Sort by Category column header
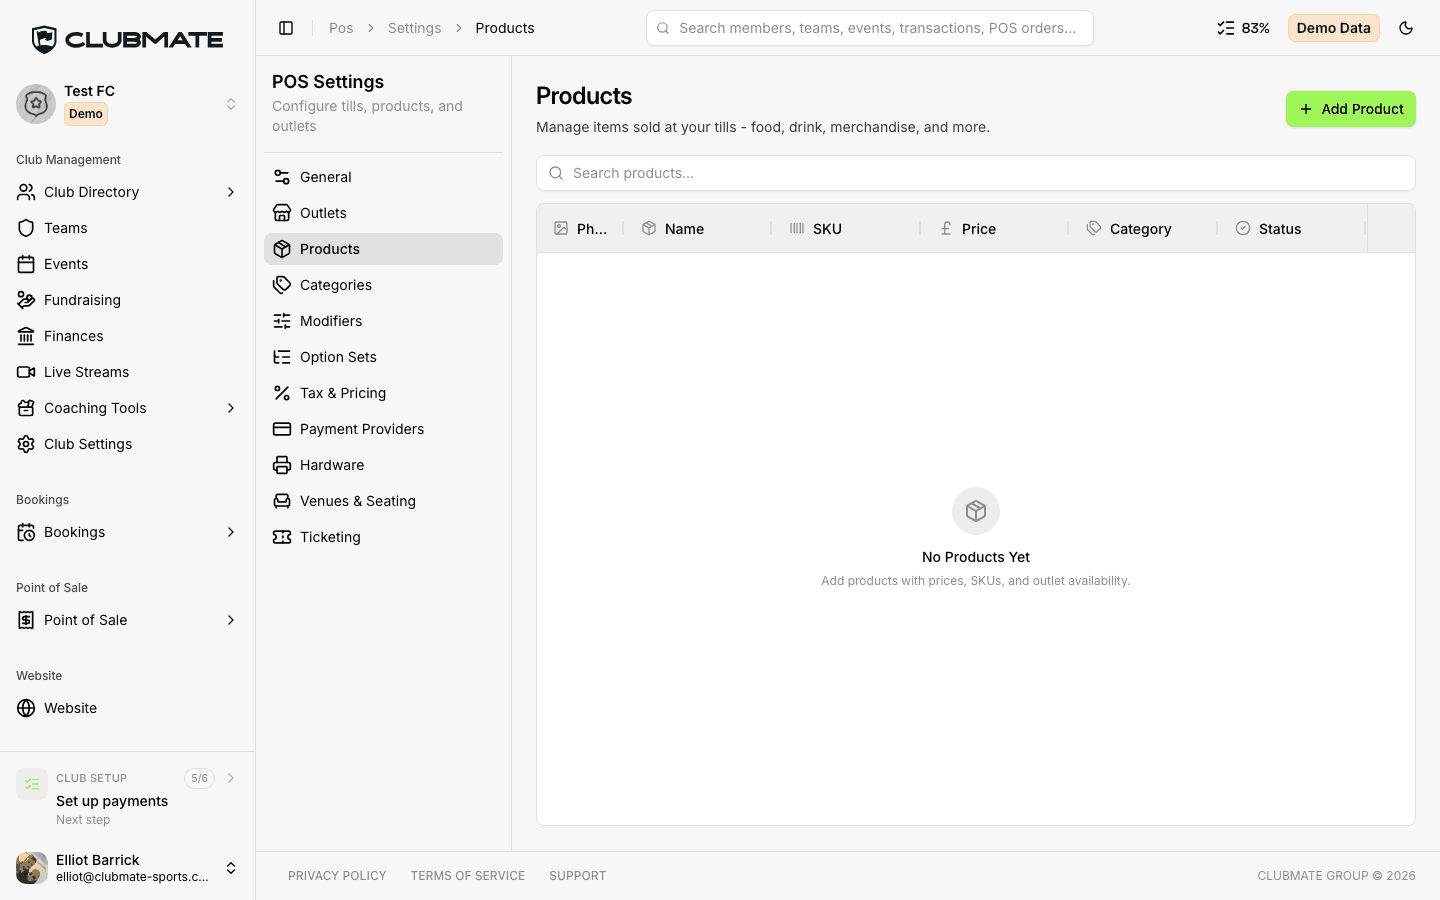This screenshot has width=1440, height=900. click(1143, 229)
